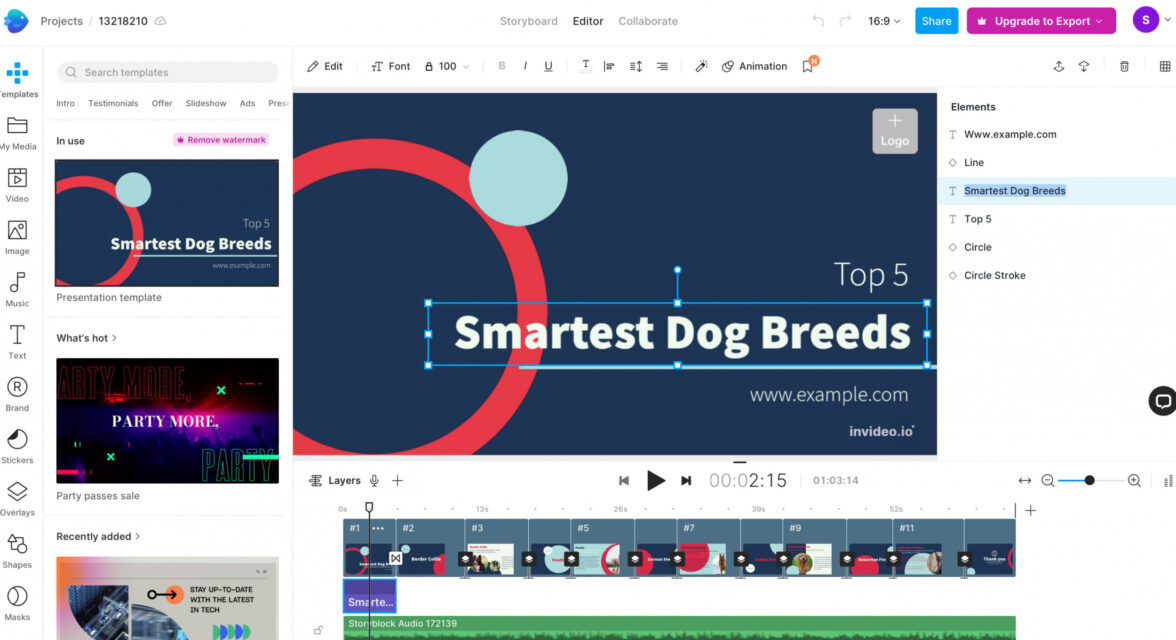Open the Music panel
Image resolution: width=1176 pixels, height=640 pixels.
click(x=17, y=290)
